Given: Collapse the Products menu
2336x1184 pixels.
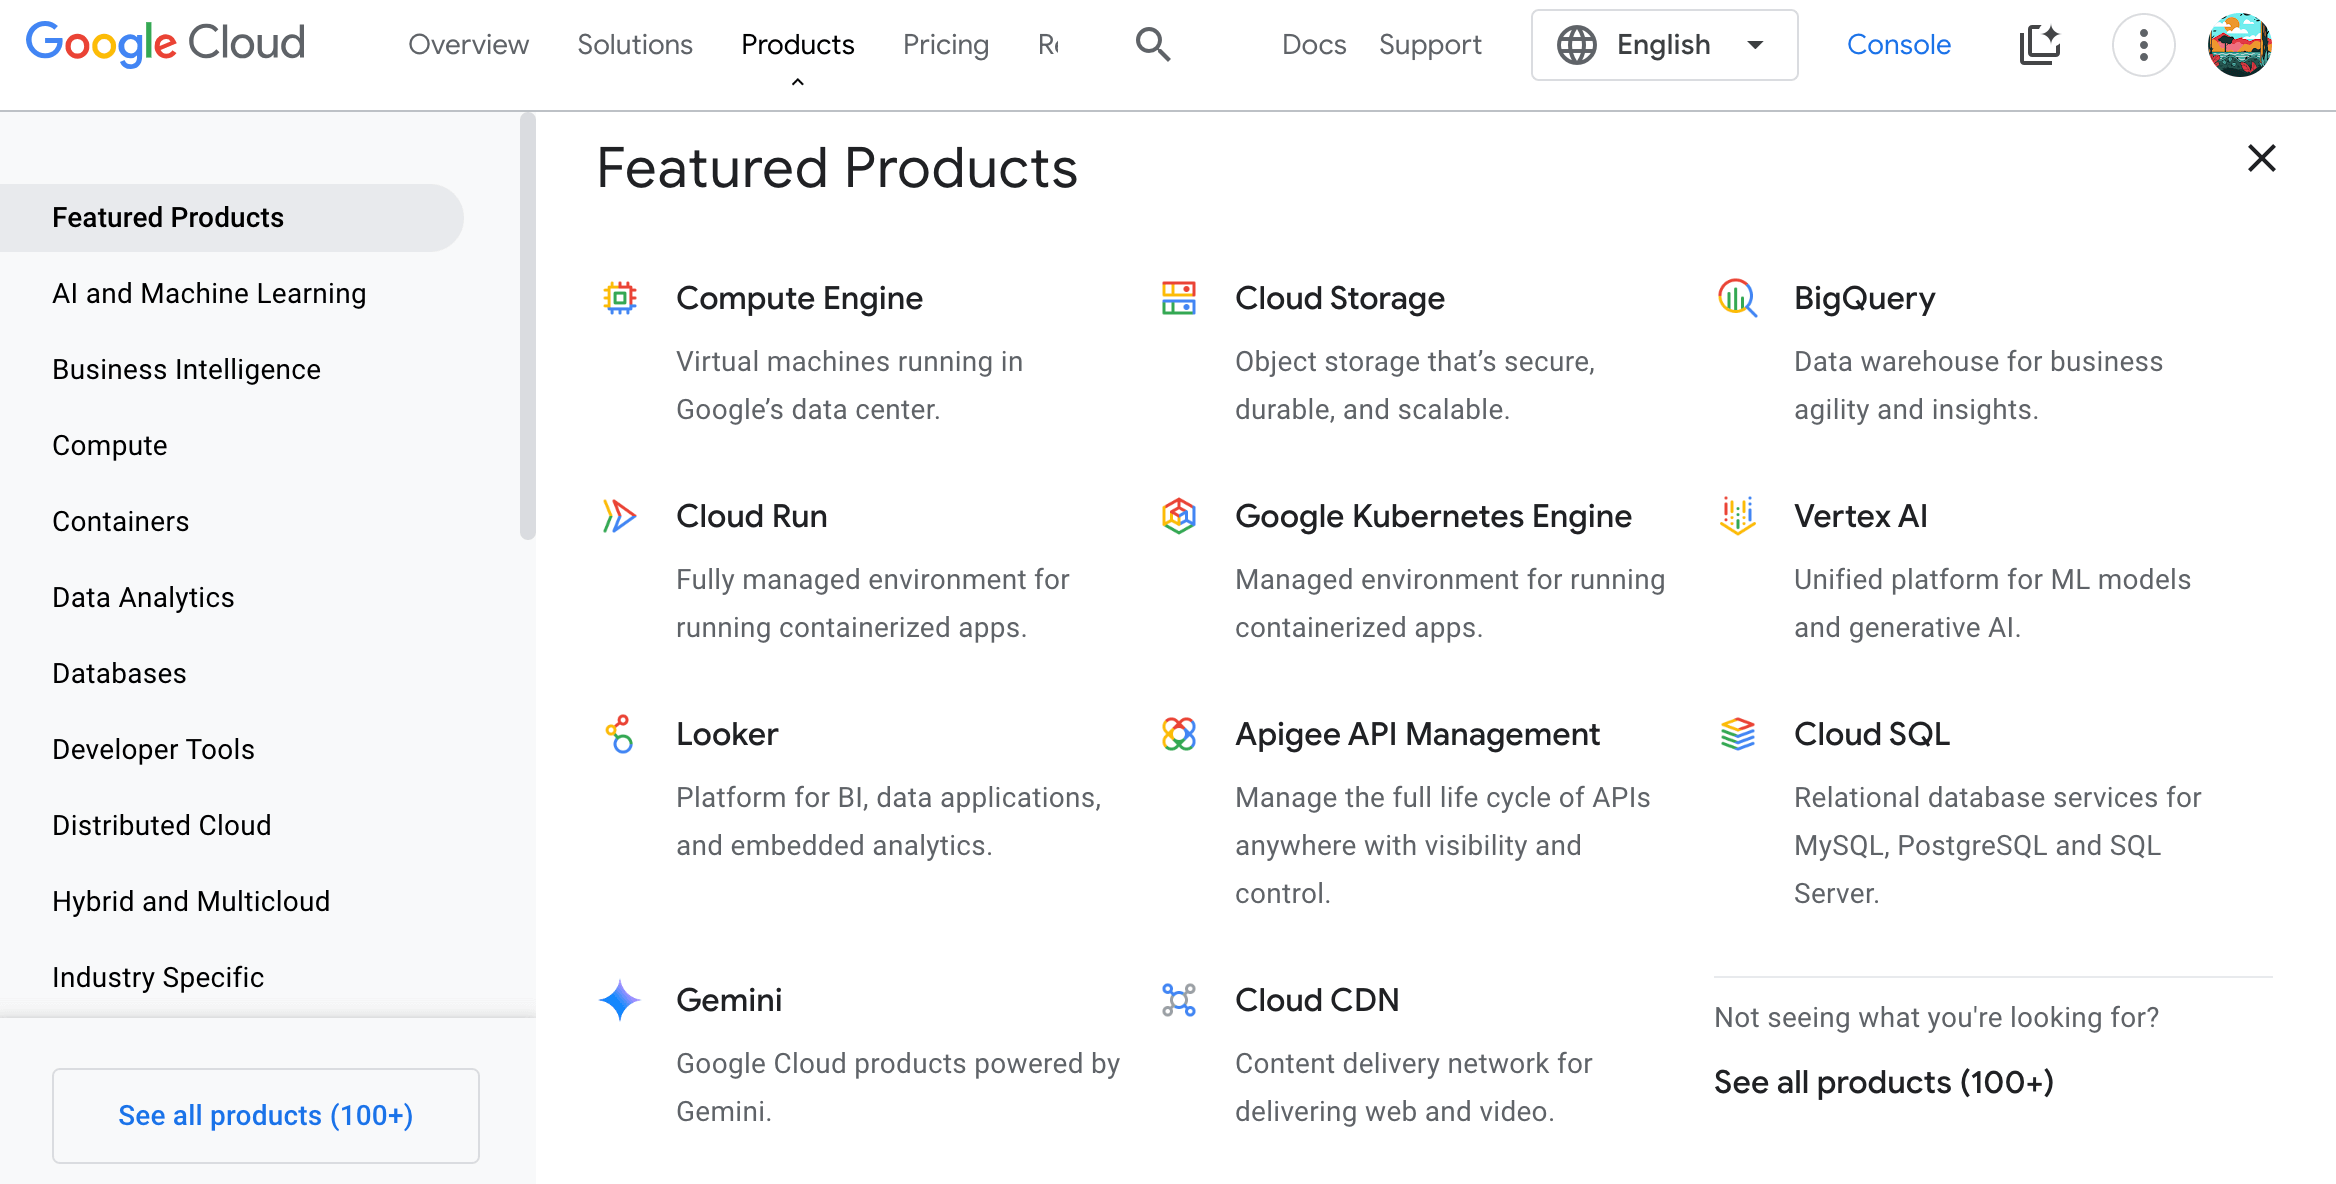Looking at the screenshot, I should 798,83.
